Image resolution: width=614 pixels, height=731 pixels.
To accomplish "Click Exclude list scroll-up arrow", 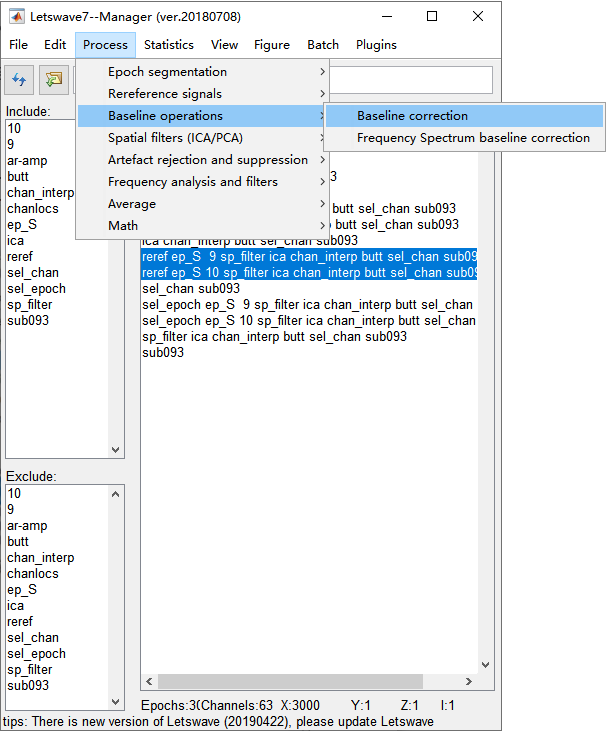I will pos(116,494).
